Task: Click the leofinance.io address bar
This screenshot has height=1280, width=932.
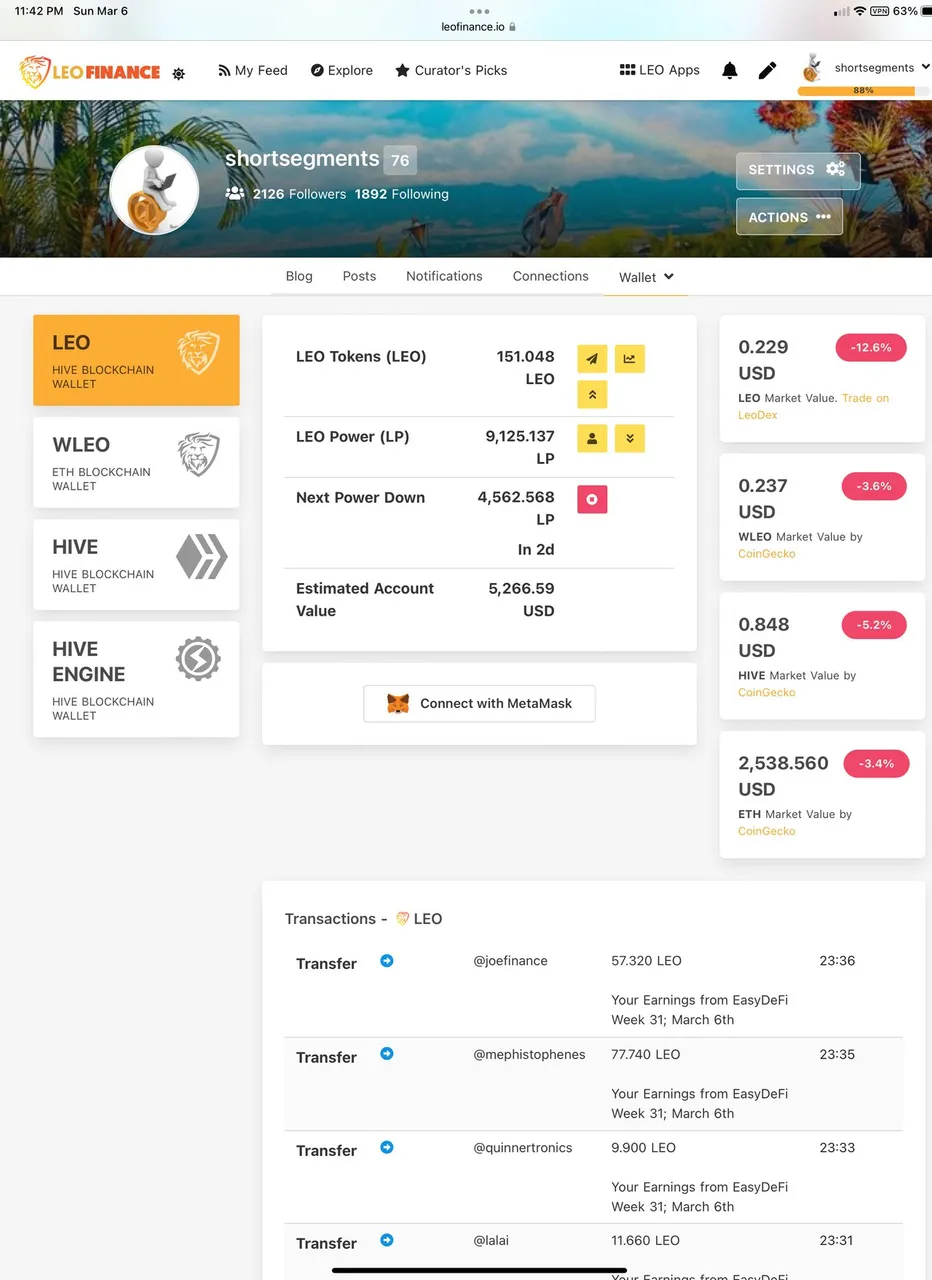Action: pyautogui.click(x=478, y=27)
